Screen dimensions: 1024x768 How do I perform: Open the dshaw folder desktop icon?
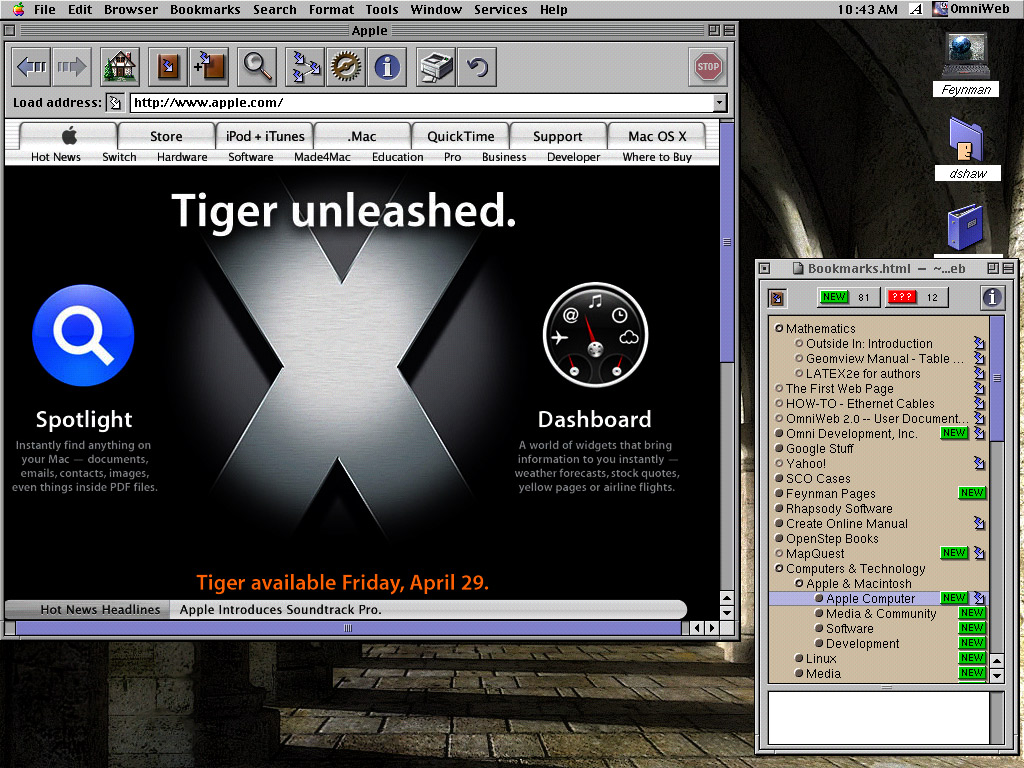click(x=967, y=139)
